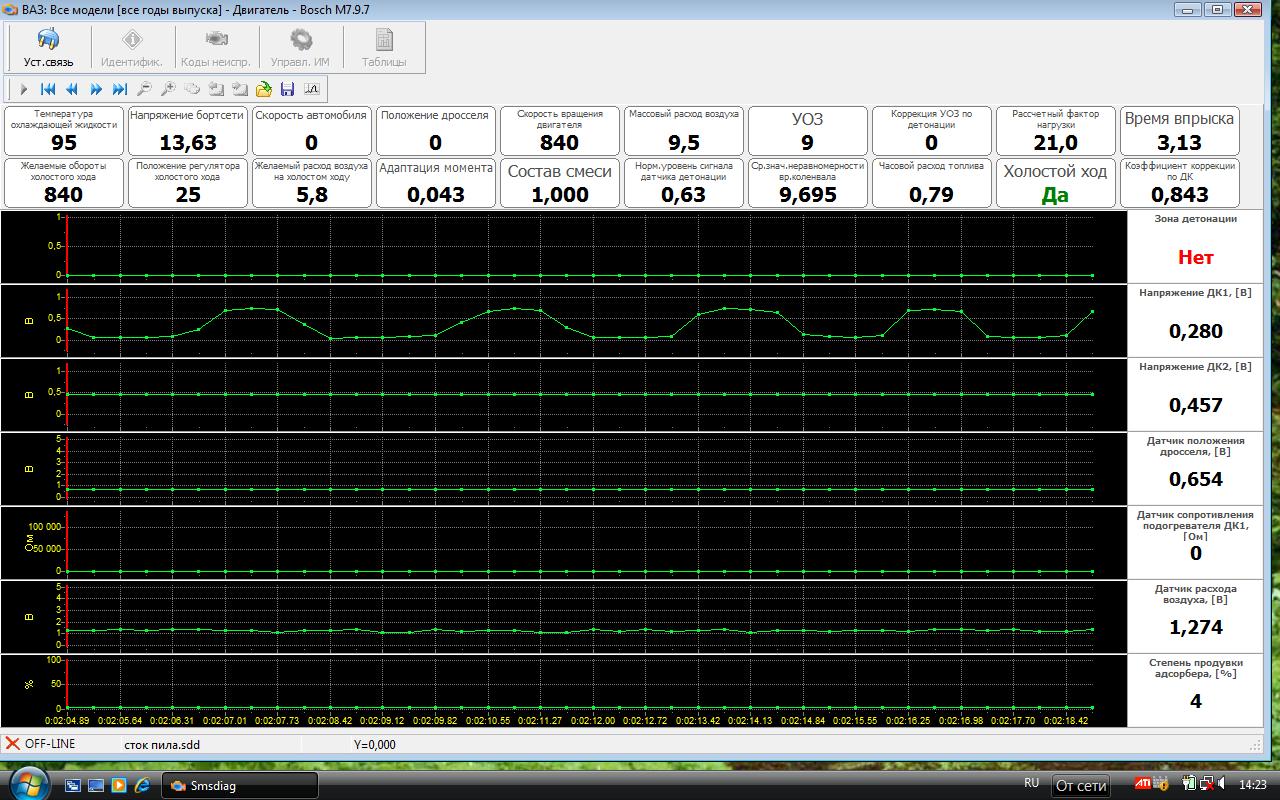Click the RU language indicator
The height and width of the screenshot is (800, 1280).
[1032, 783]
